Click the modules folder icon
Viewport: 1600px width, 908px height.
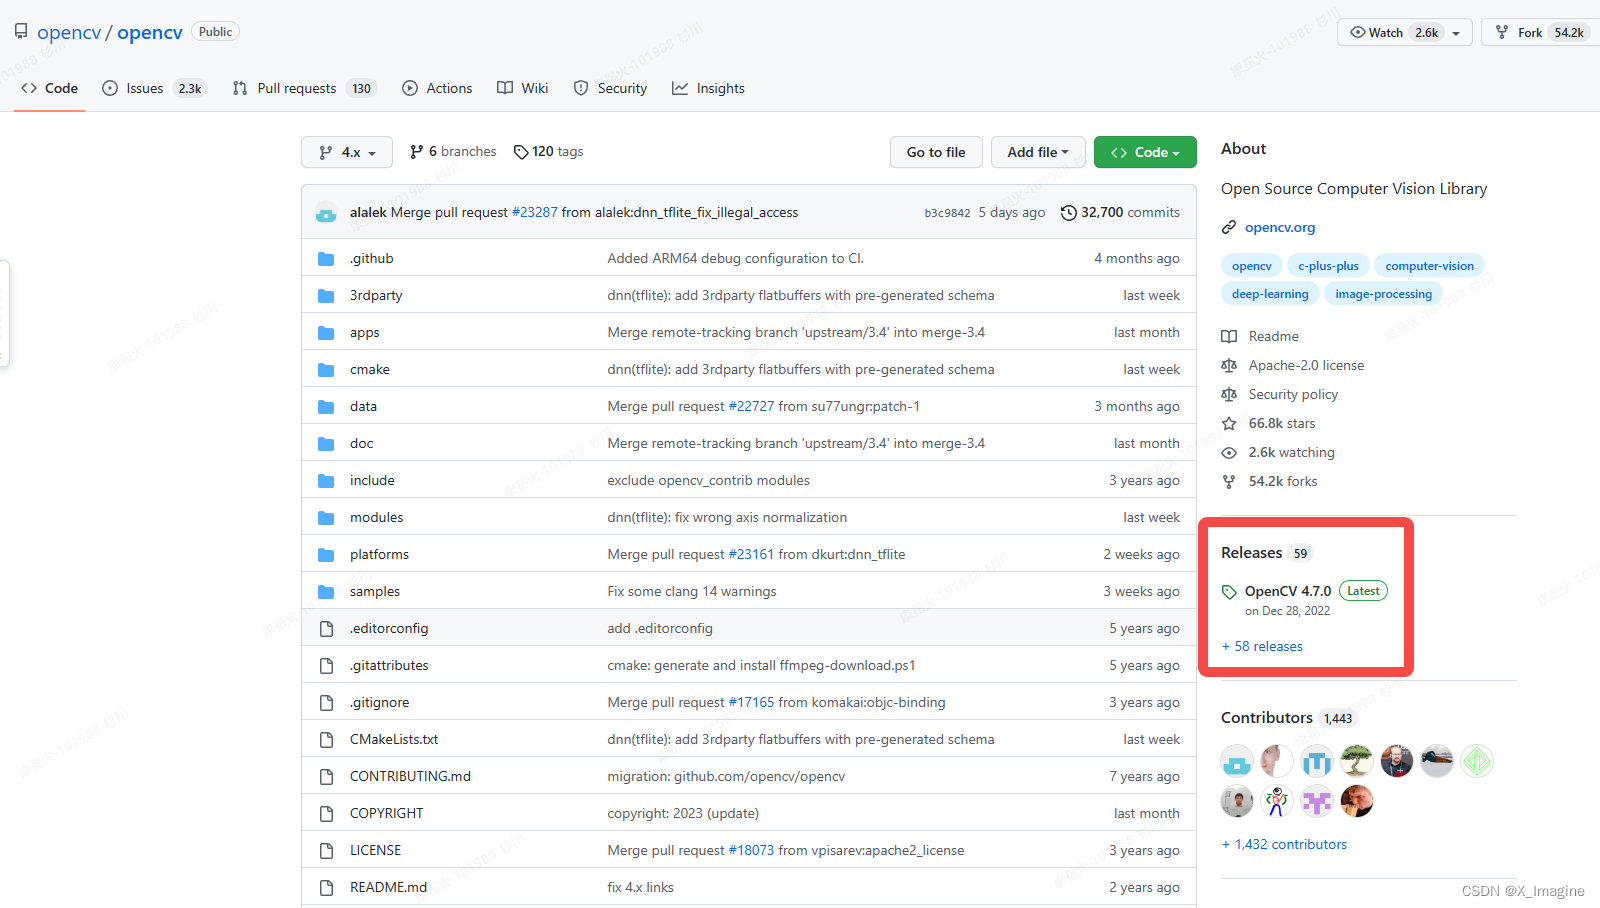point(326,518)
